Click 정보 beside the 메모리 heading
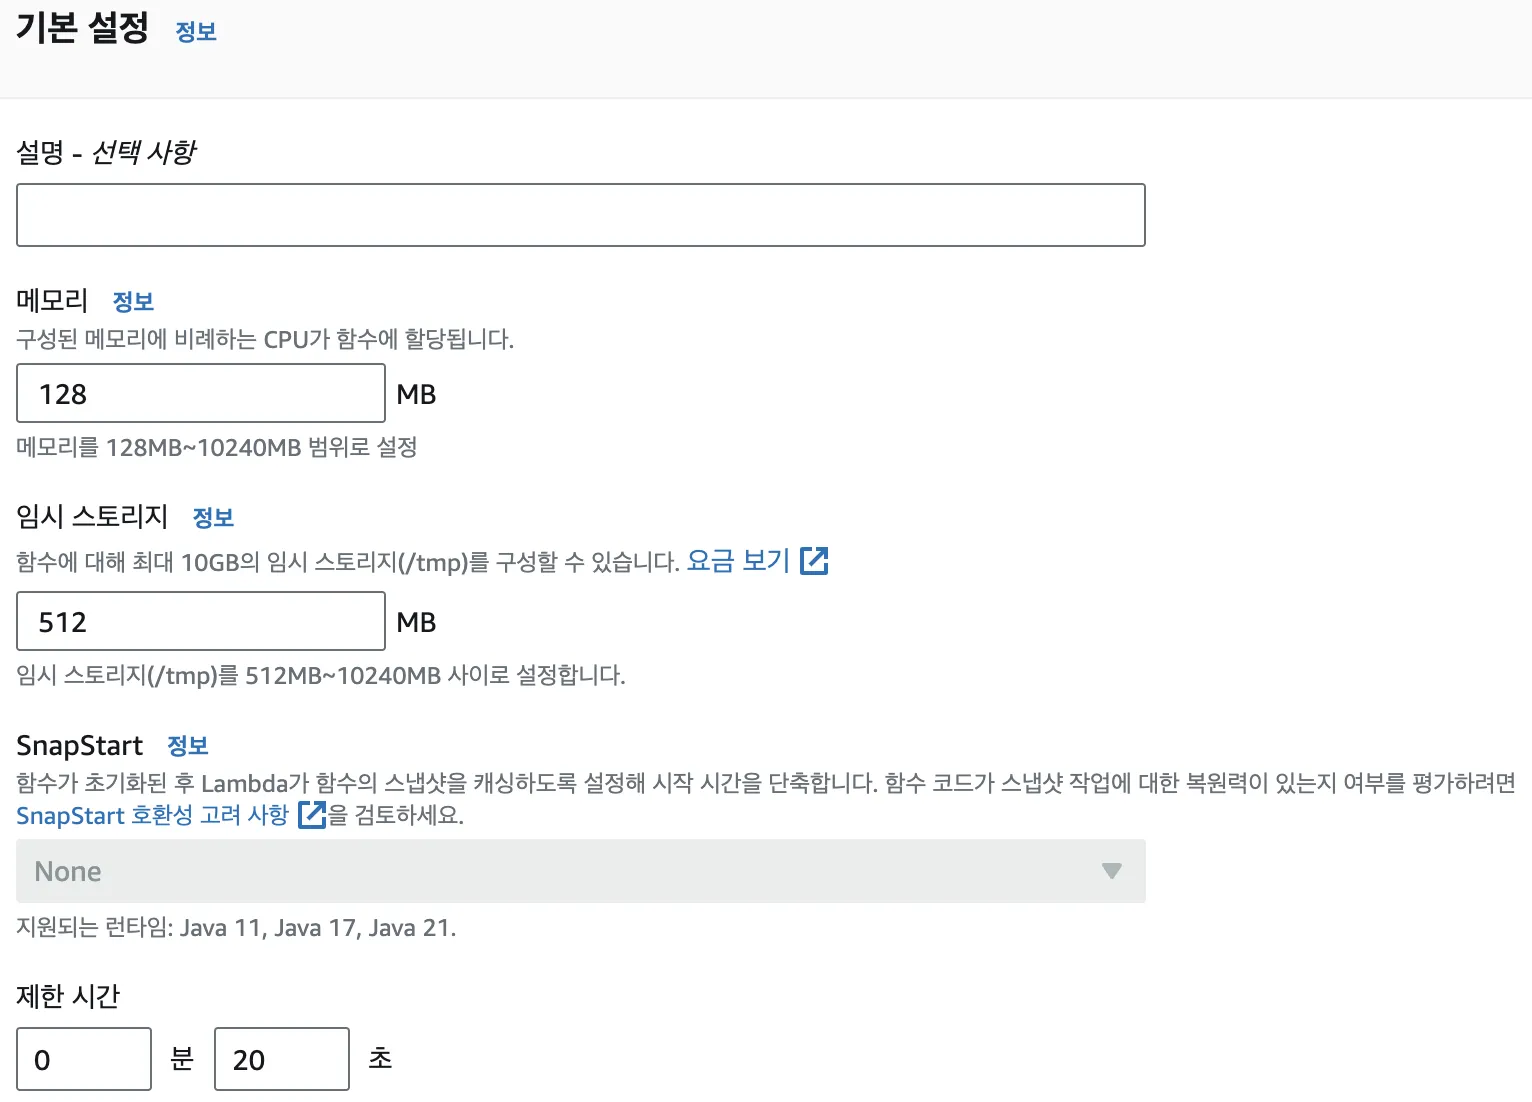Viewport: 1532px width, 1102px height. pos(133,301)
